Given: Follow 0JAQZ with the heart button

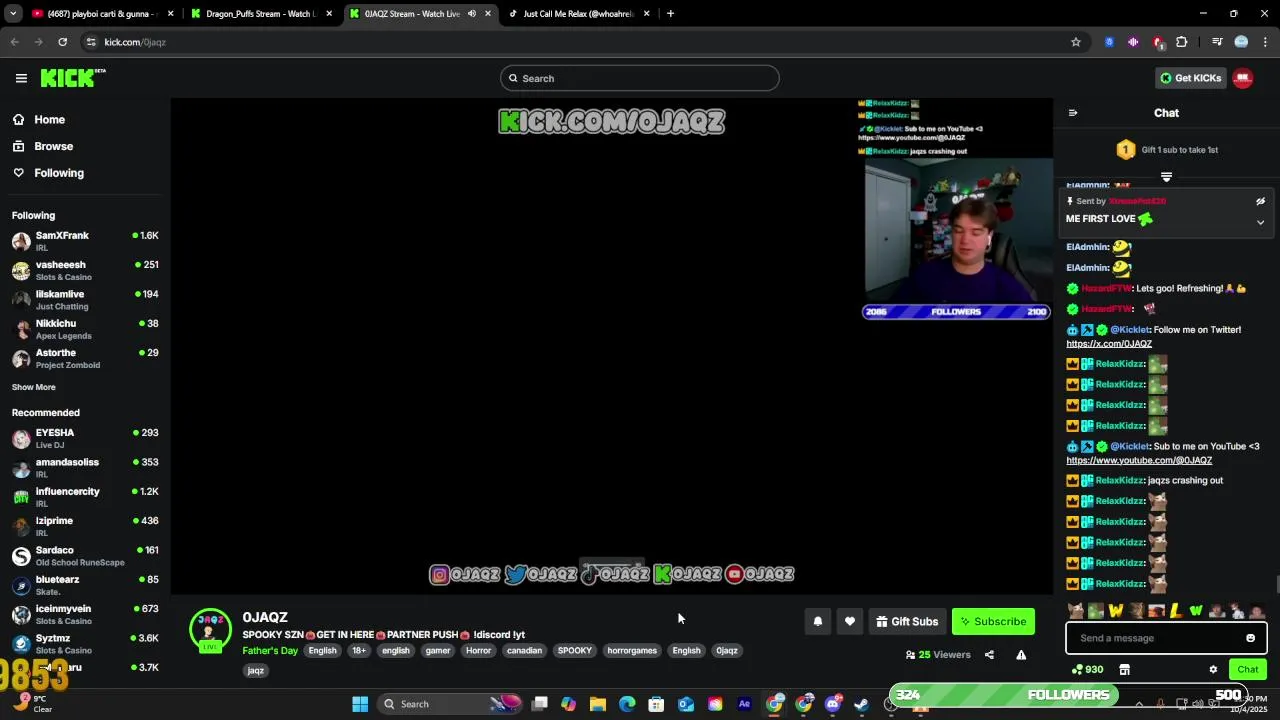Looking at the screenshot, I should pyautogui.click(x=849, y=622).
